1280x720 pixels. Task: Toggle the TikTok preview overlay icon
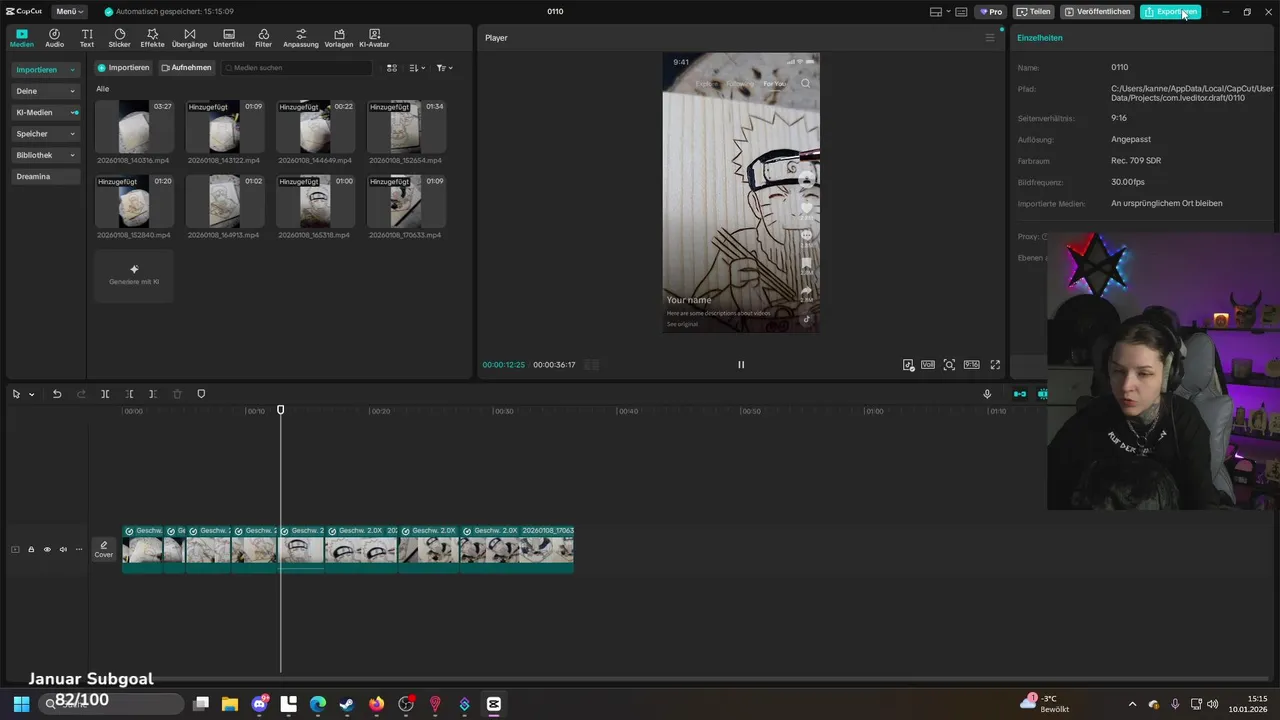pyautogui.click(x=908, y=365)
